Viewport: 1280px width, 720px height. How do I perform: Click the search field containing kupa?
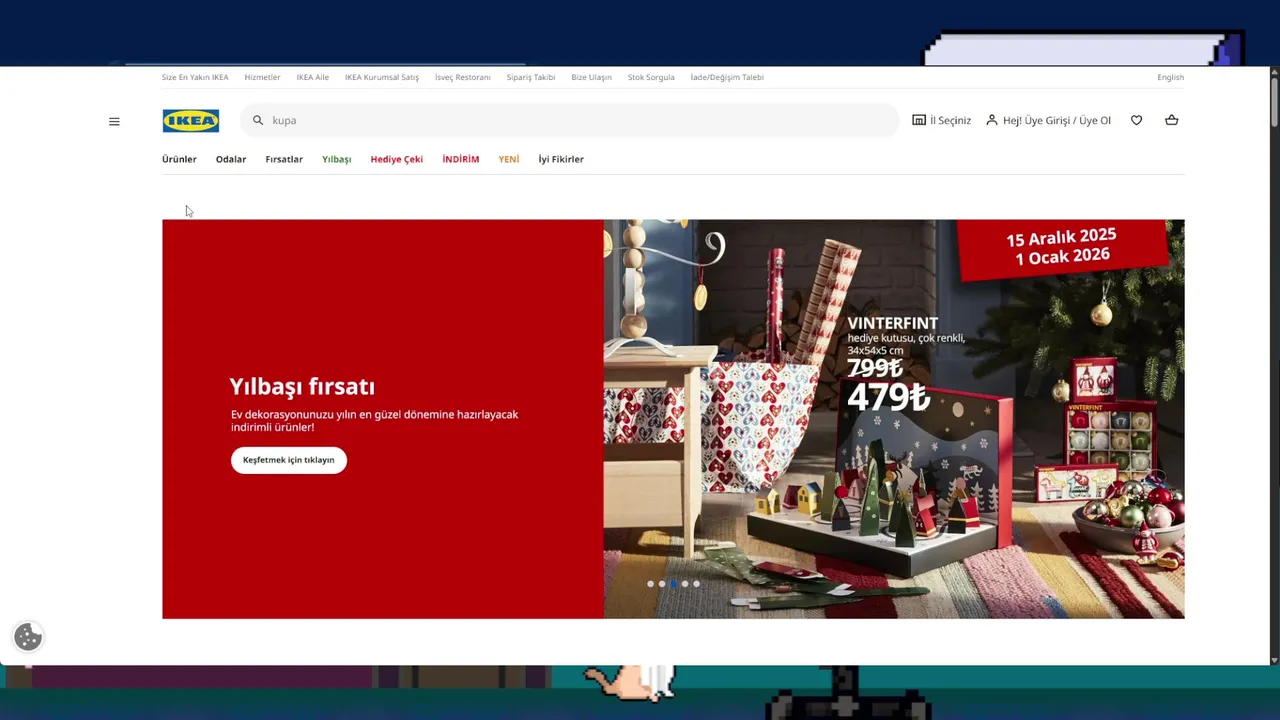(x=570, y=120)
